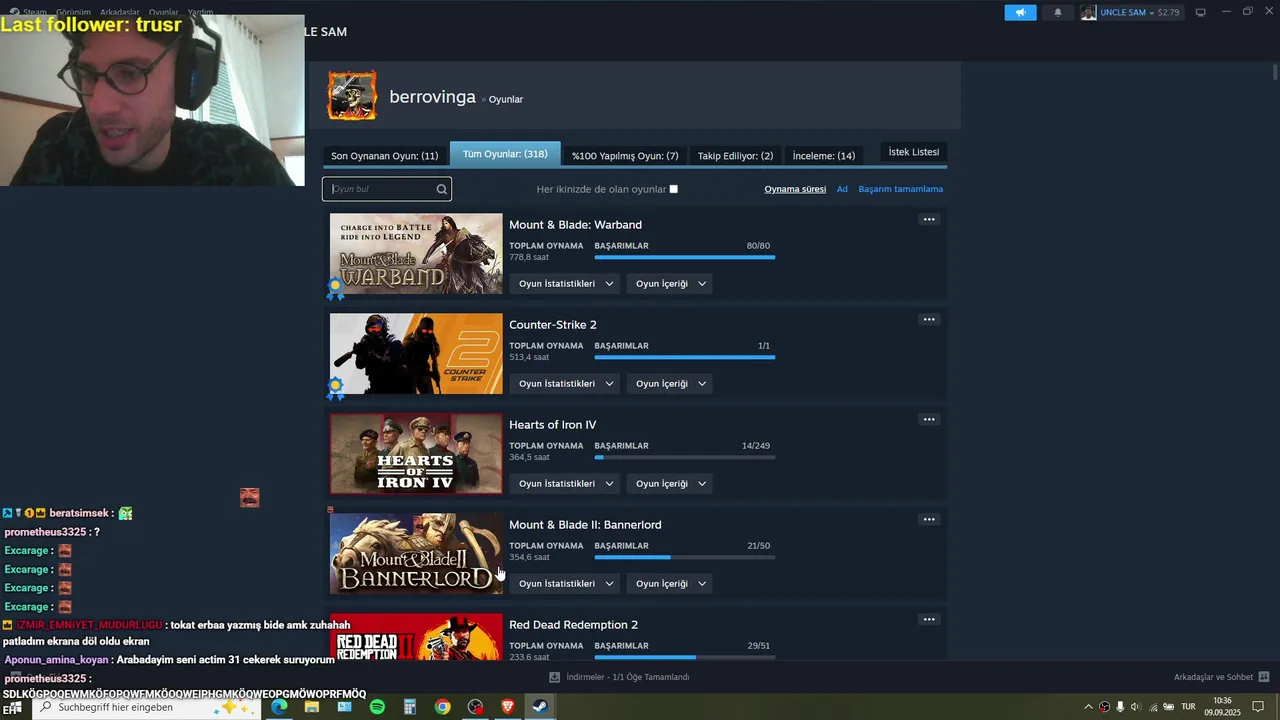Open Steam announcements megaphone button
The width and height of the screenshot is (1280, 720).
(x=1020, y=12)
